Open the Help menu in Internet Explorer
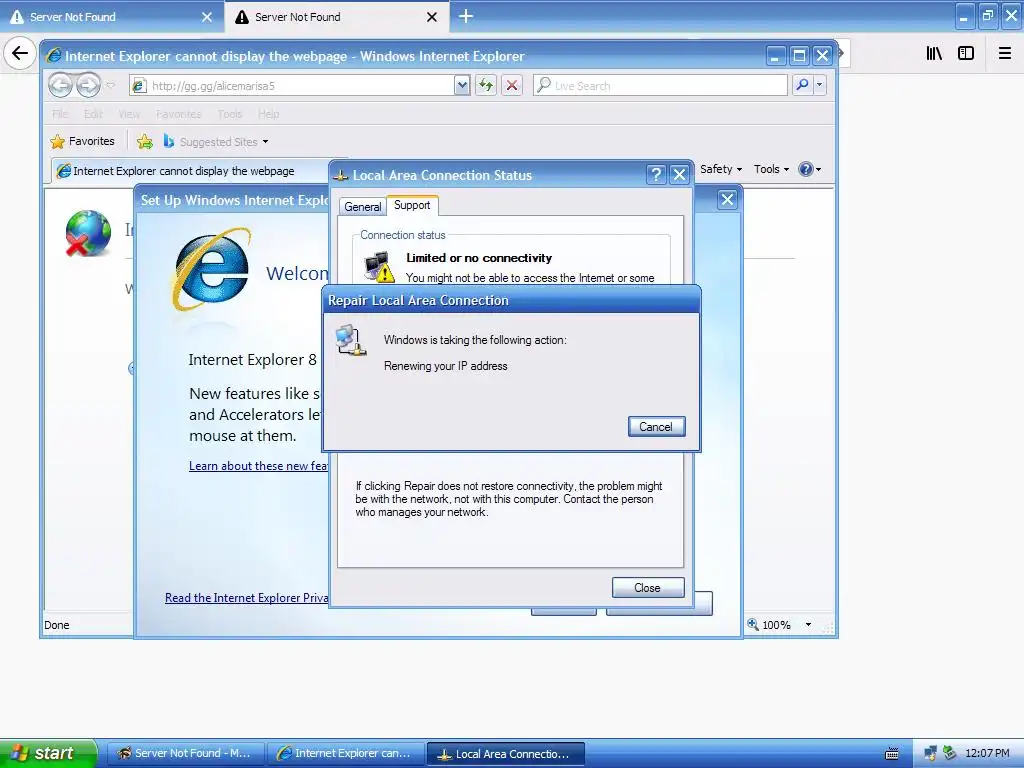1024x768 pixels. 268,114
